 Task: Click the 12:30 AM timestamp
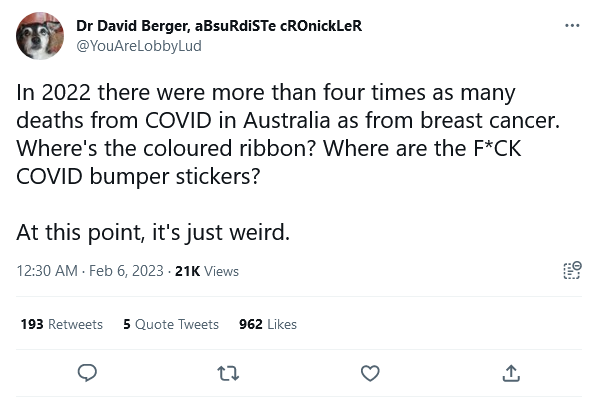[47, 271]
